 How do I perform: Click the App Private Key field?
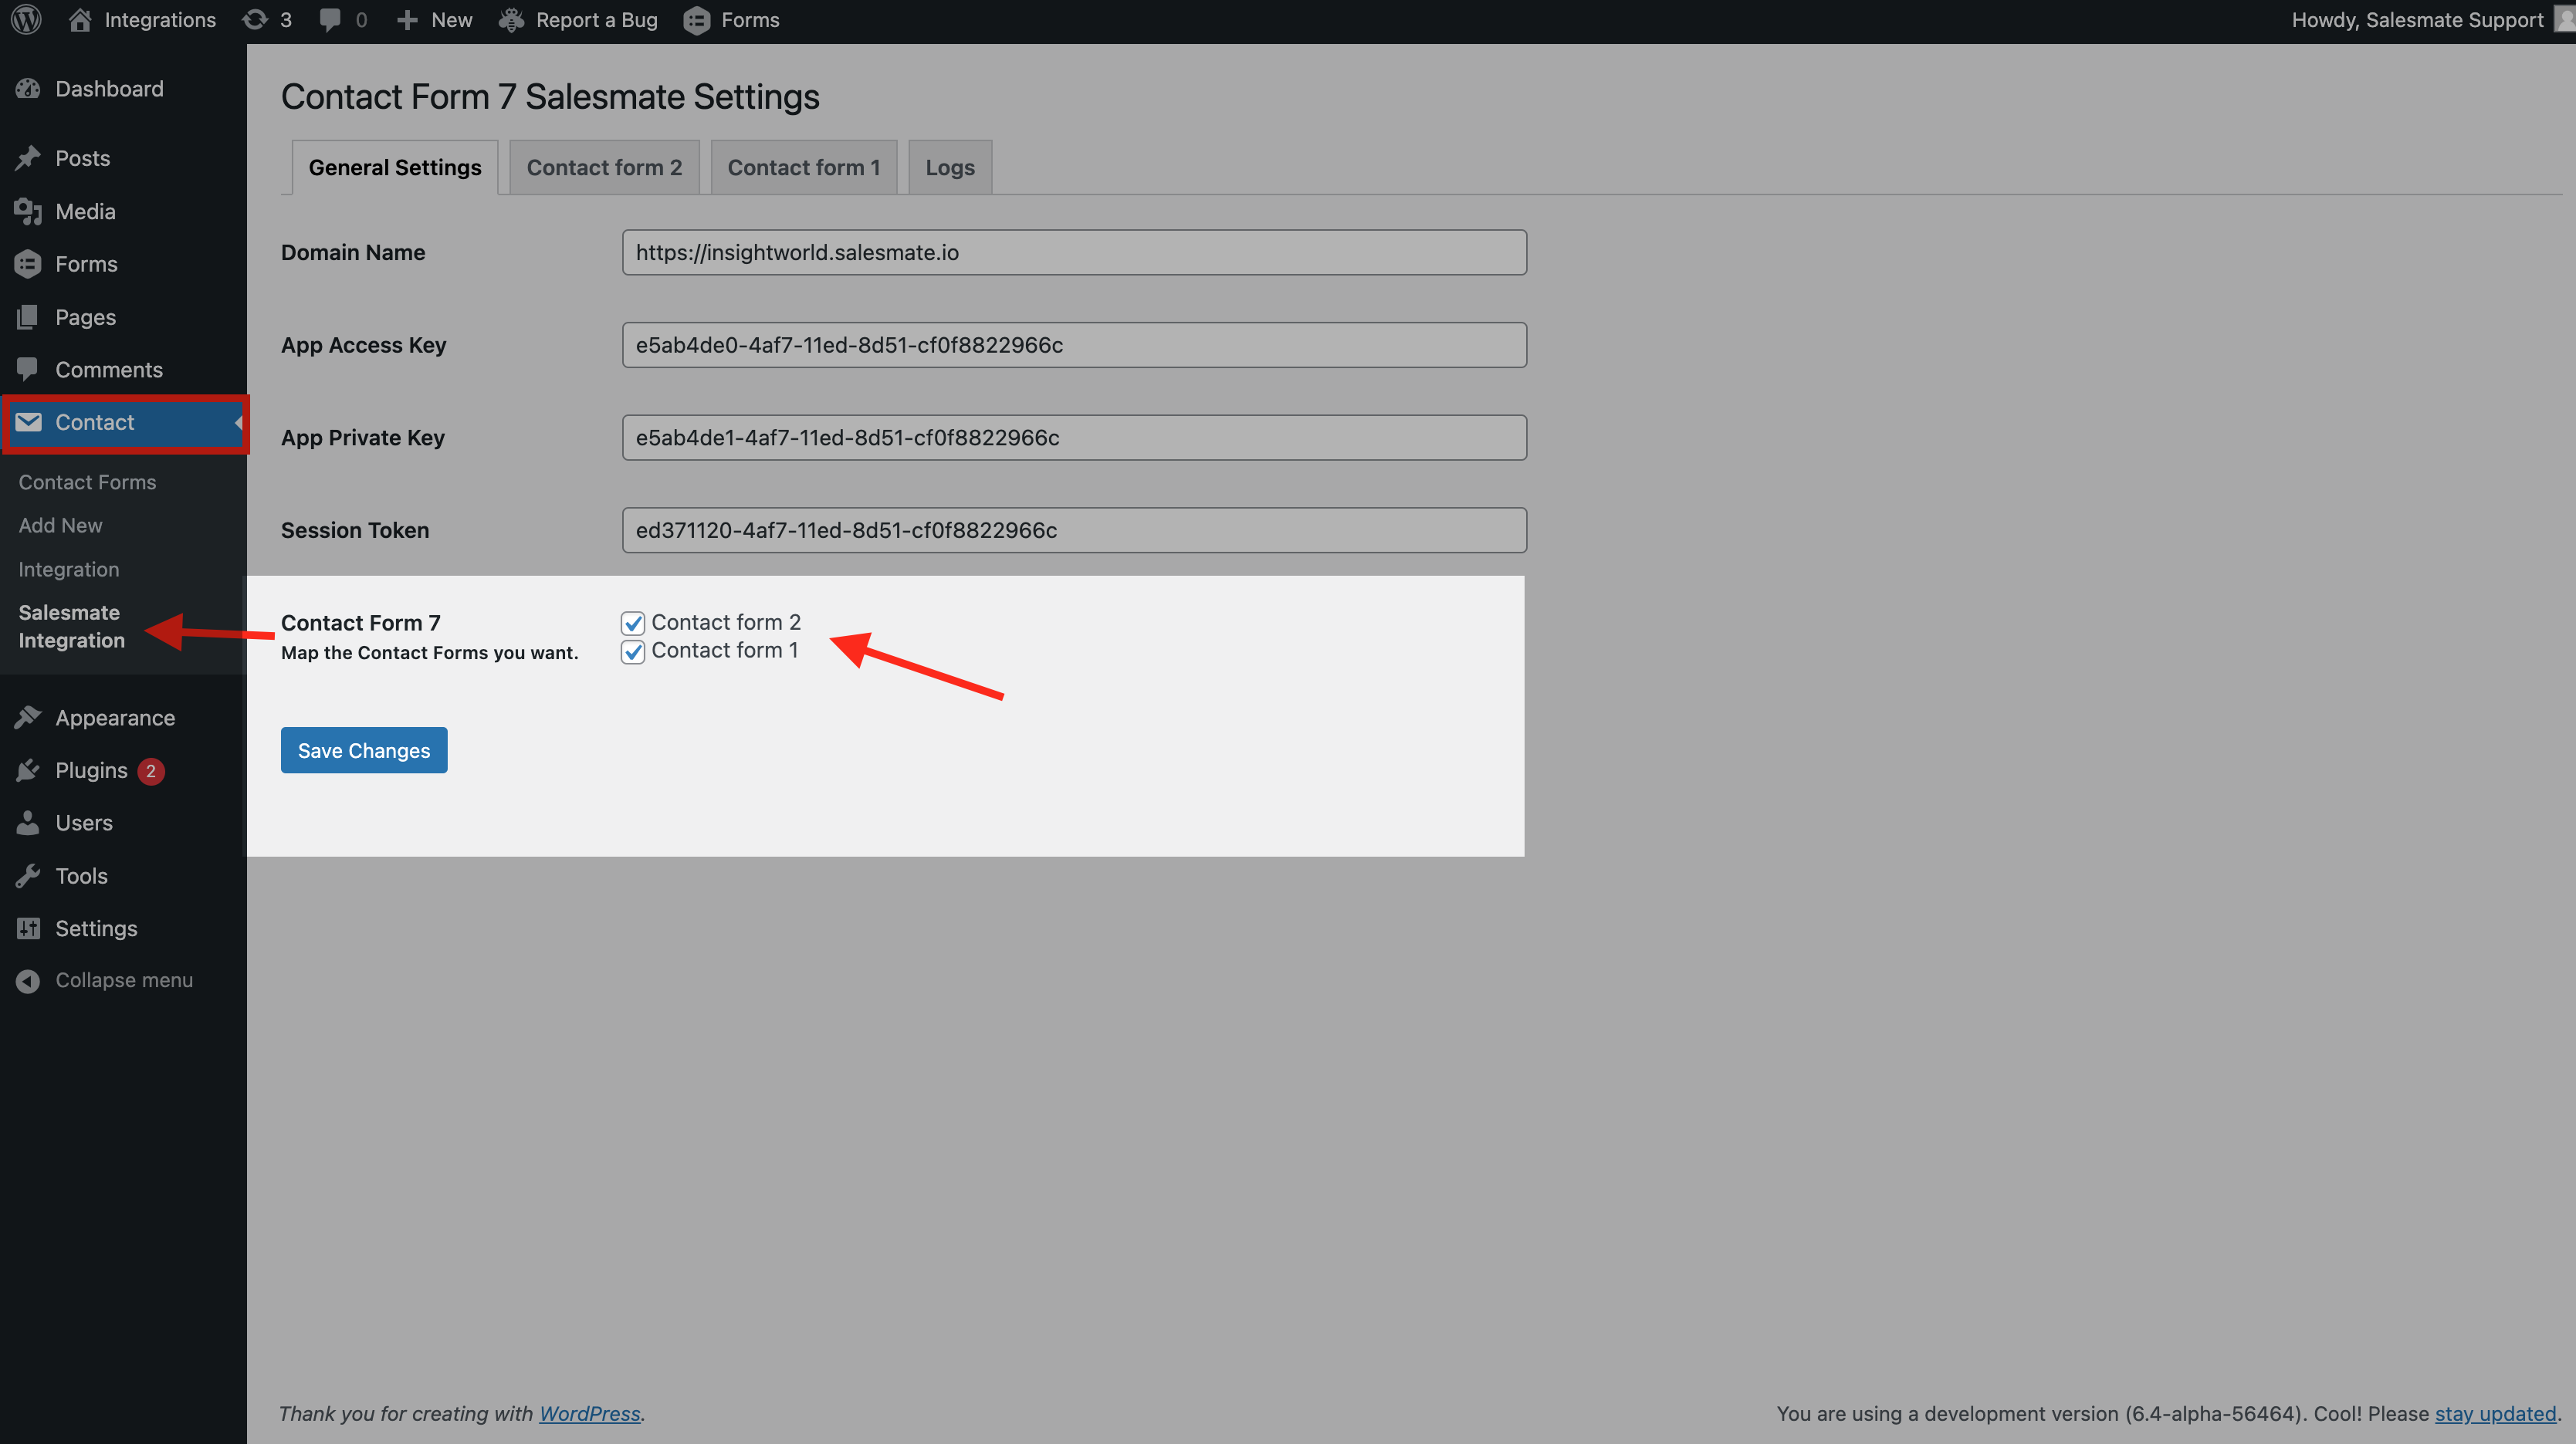pyautogui.click(x=1074, y=437)
